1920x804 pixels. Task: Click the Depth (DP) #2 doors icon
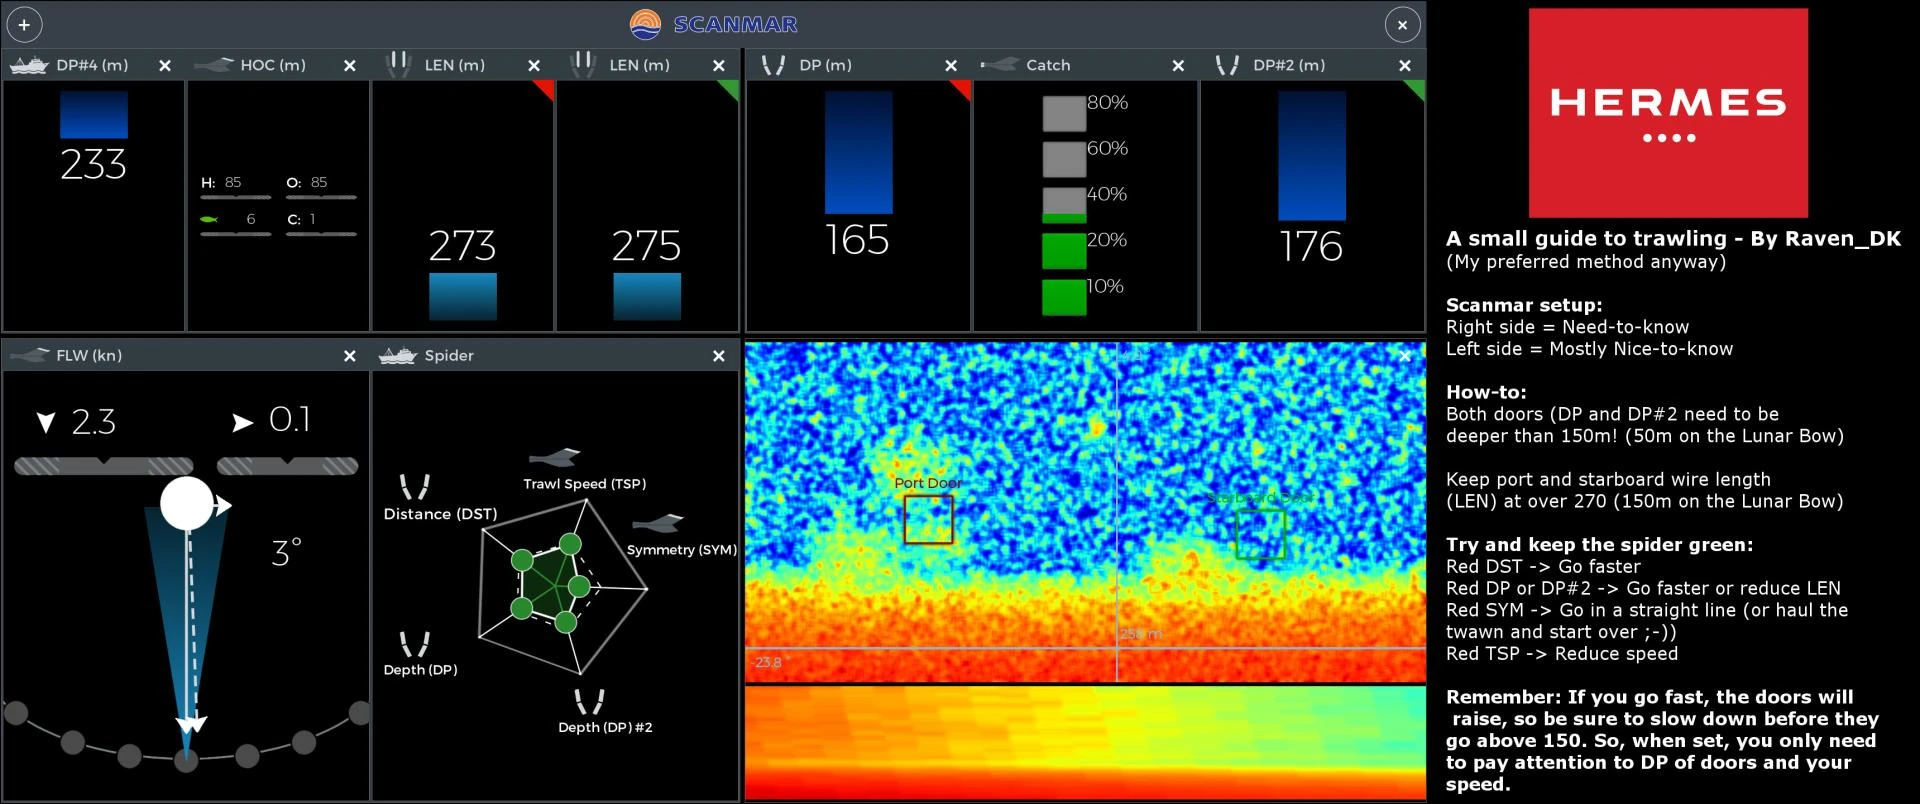pos(589,701)
